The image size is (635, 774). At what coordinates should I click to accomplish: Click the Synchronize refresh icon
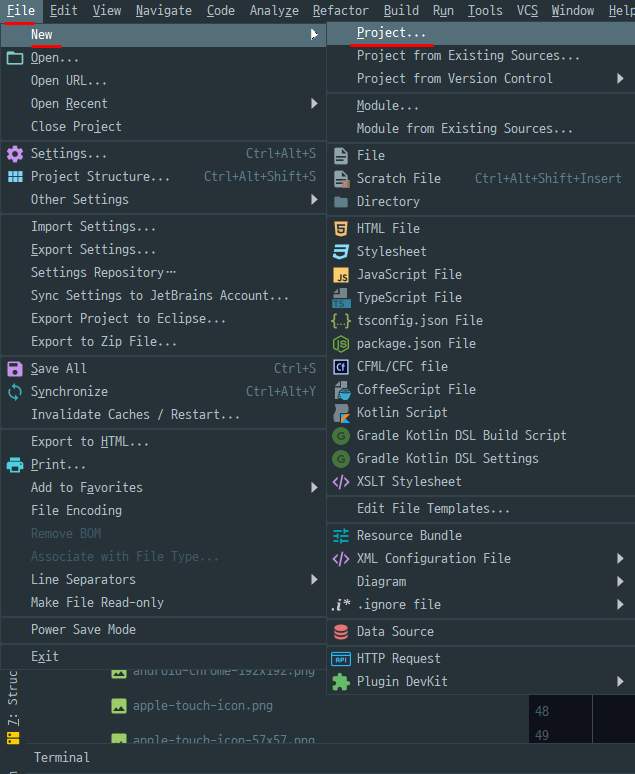click(15, 392)
